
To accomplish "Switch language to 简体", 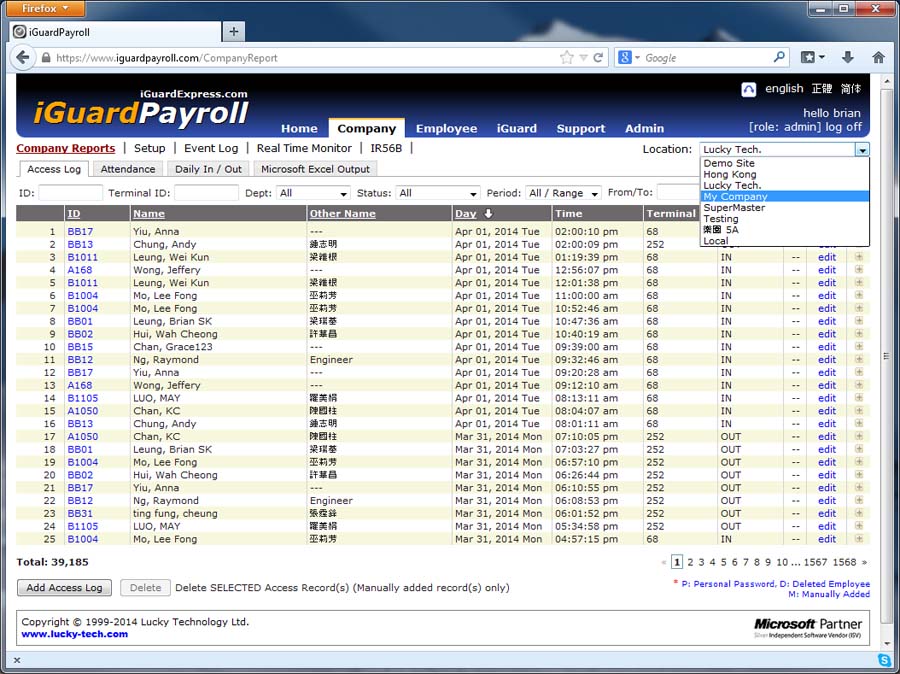I will click(851, 89).
